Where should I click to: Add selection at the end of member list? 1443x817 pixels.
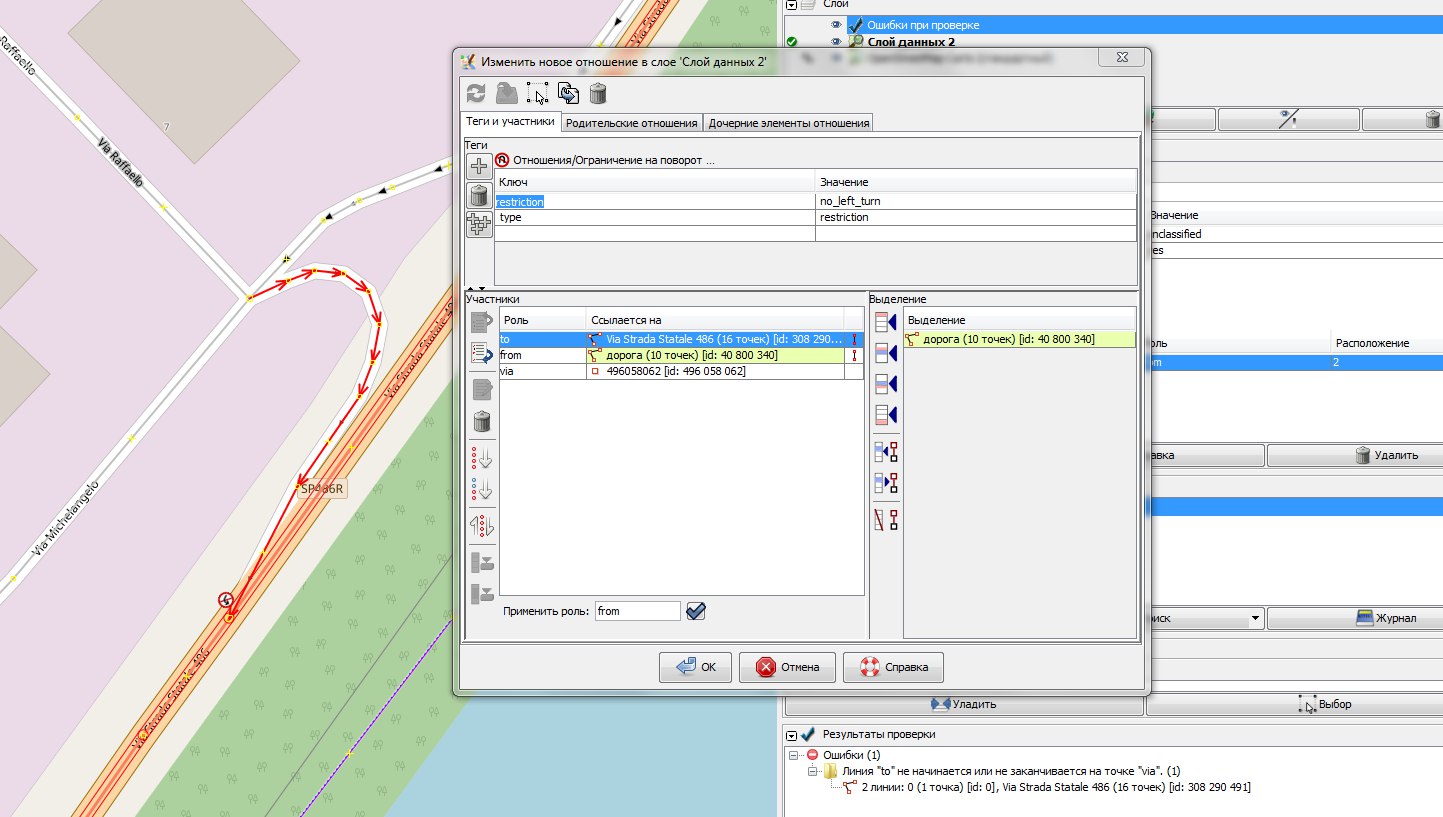pos(885,414)
